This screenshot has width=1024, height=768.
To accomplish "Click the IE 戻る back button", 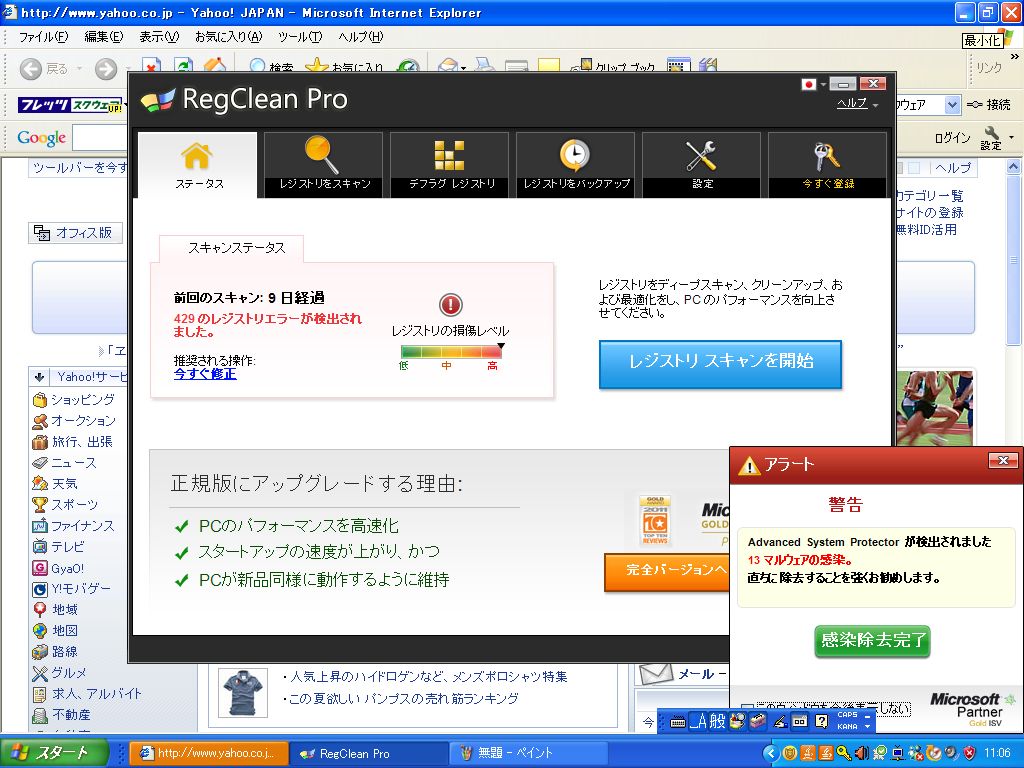I will coord(43,69).
